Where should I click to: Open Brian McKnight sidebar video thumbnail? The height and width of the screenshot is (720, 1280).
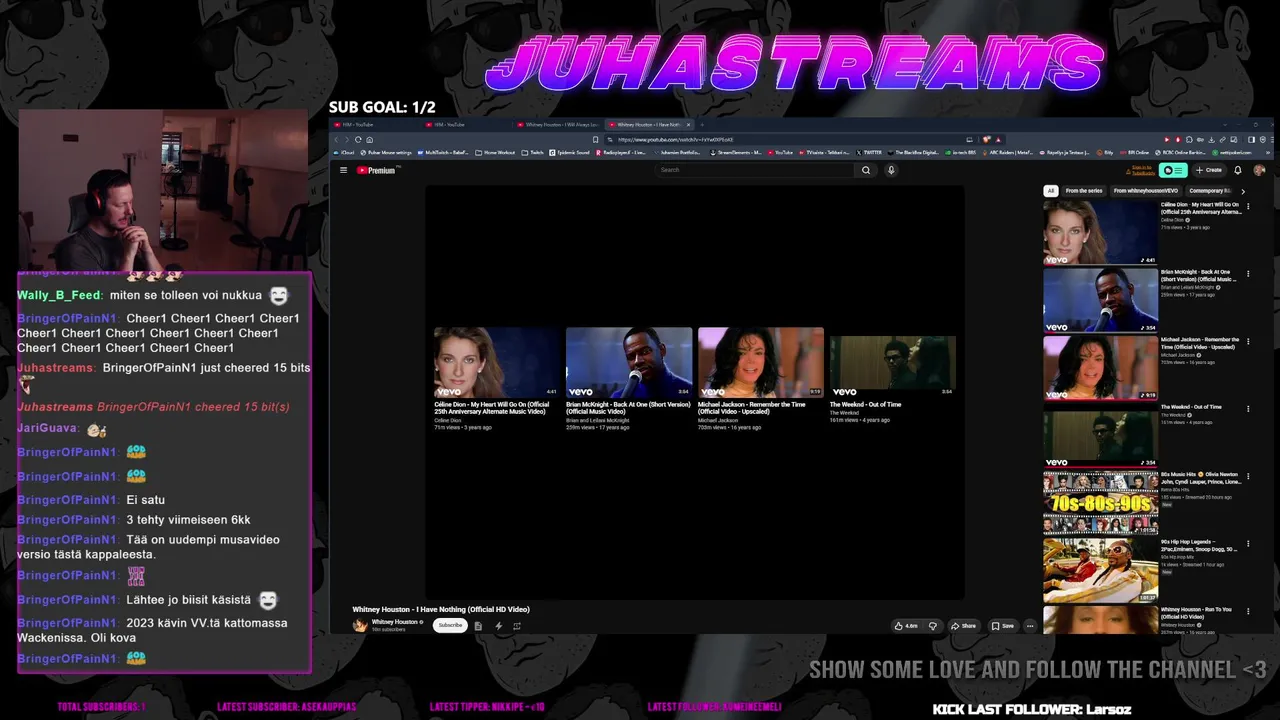tap(1100, 300)
